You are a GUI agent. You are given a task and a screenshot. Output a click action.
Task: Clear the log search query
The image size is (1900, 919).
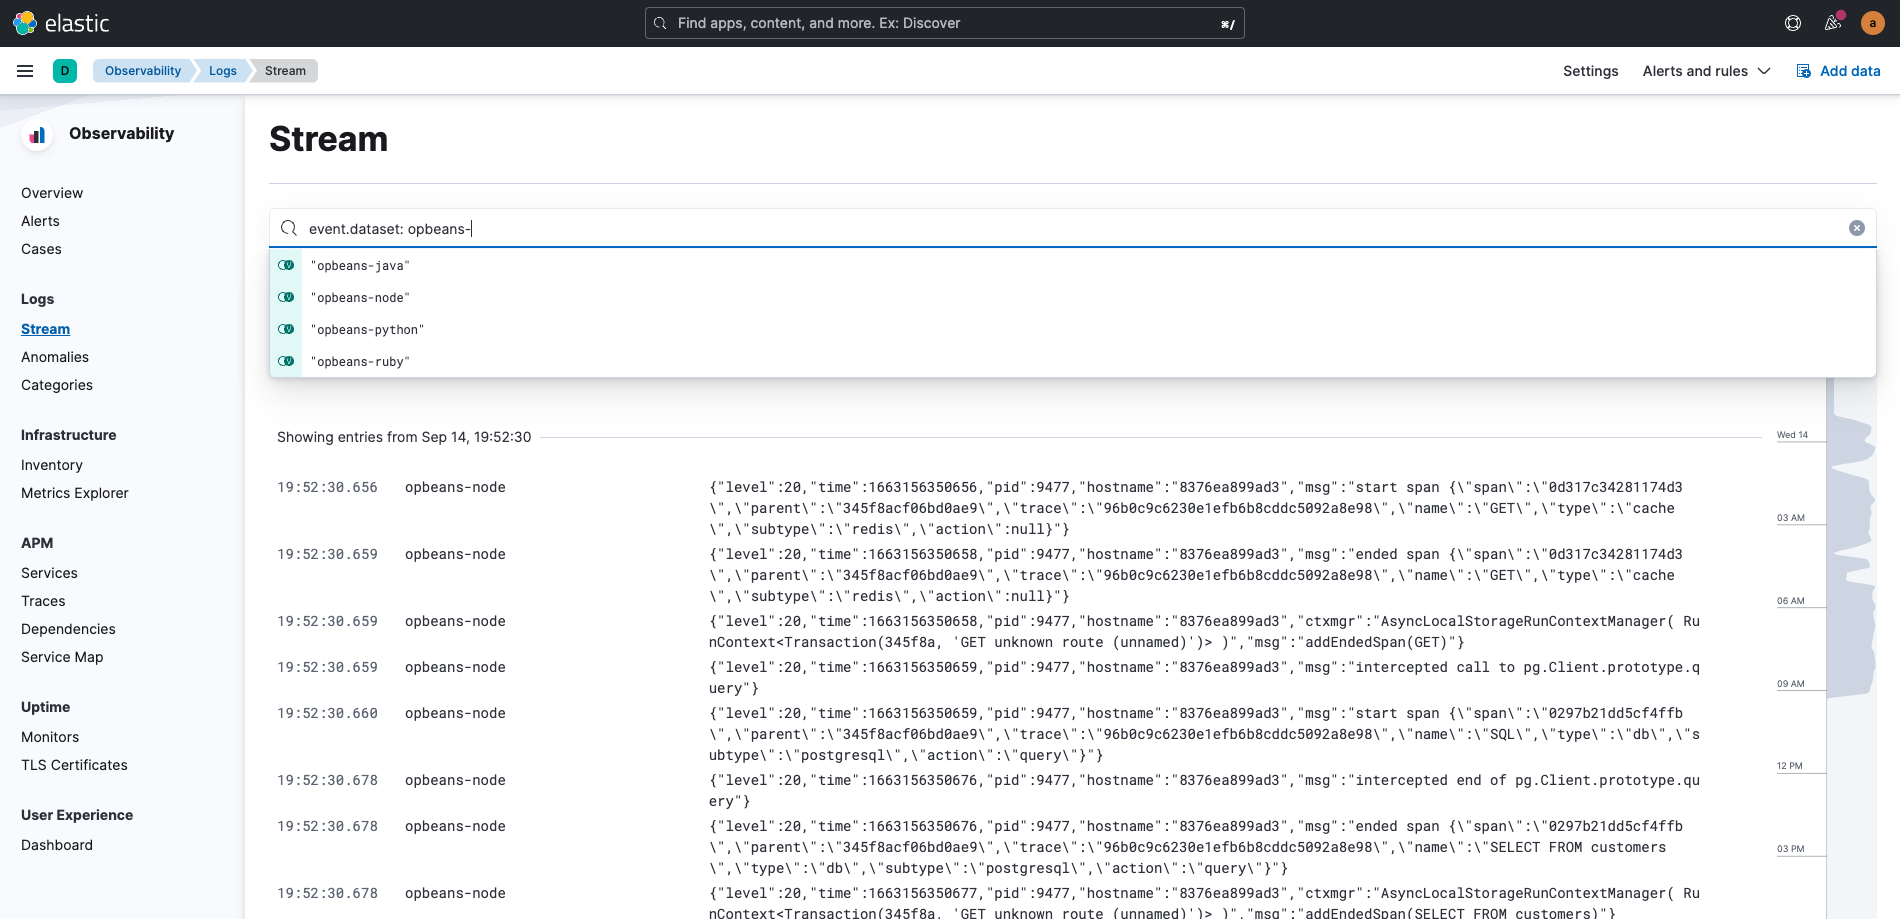[x=1857, y=228]
